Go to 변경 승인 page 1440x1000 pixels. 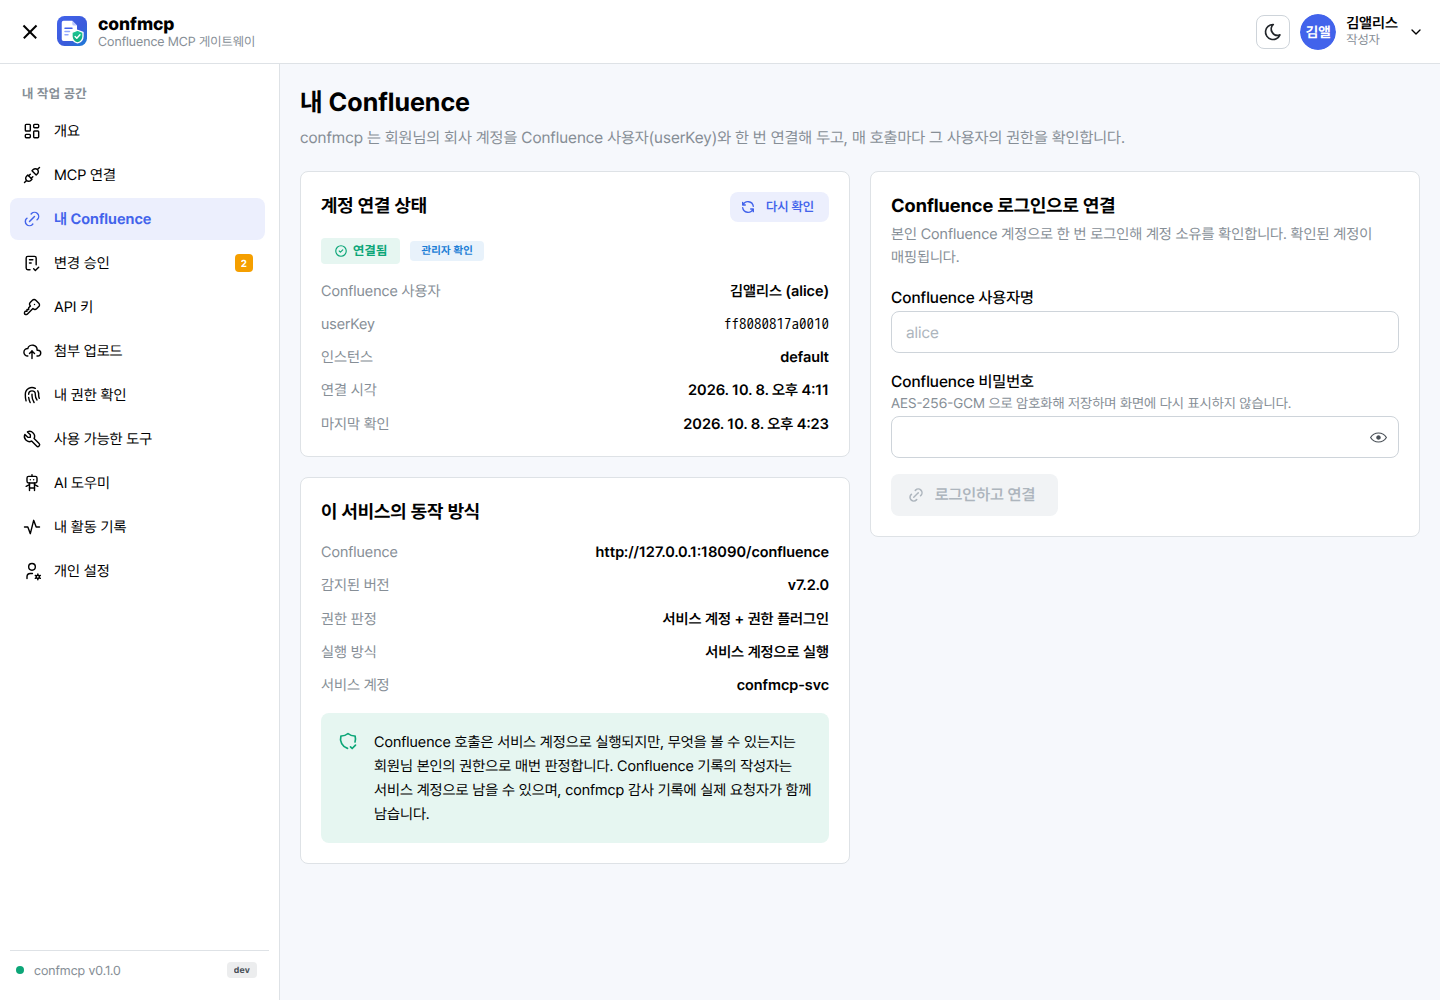[137, 263]
